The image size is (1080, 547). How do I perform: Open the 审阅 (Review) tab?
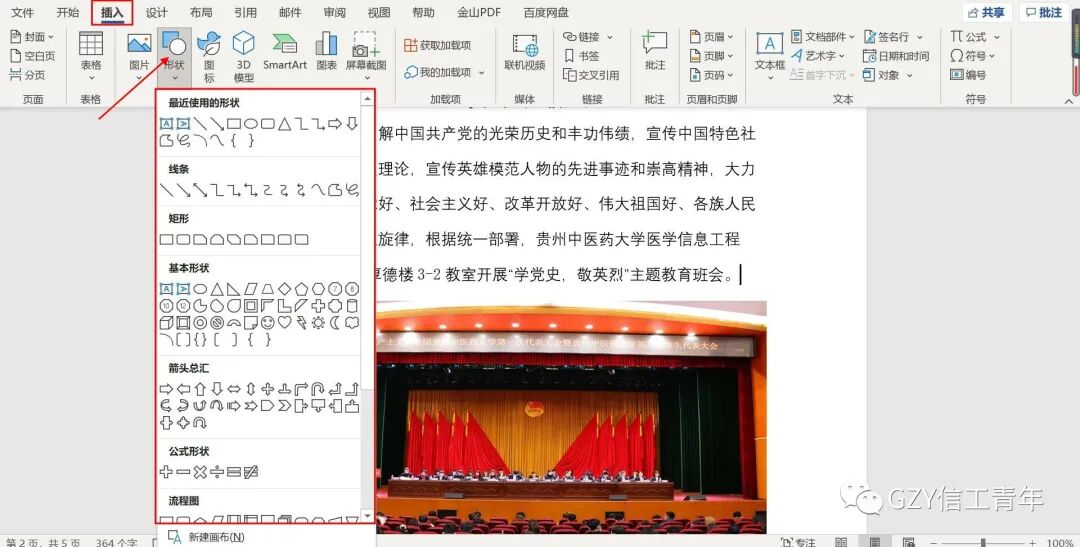tap(335, 12)
